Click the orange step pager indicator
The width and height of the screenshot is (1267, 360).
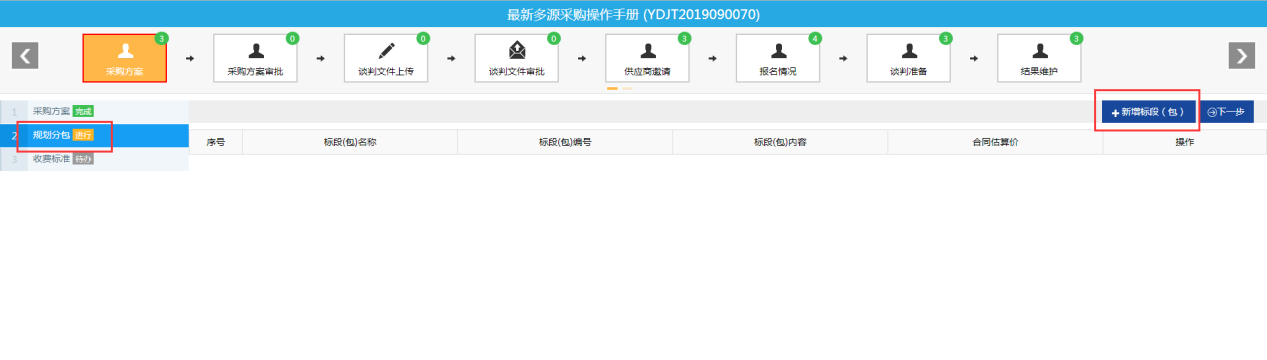612,89
